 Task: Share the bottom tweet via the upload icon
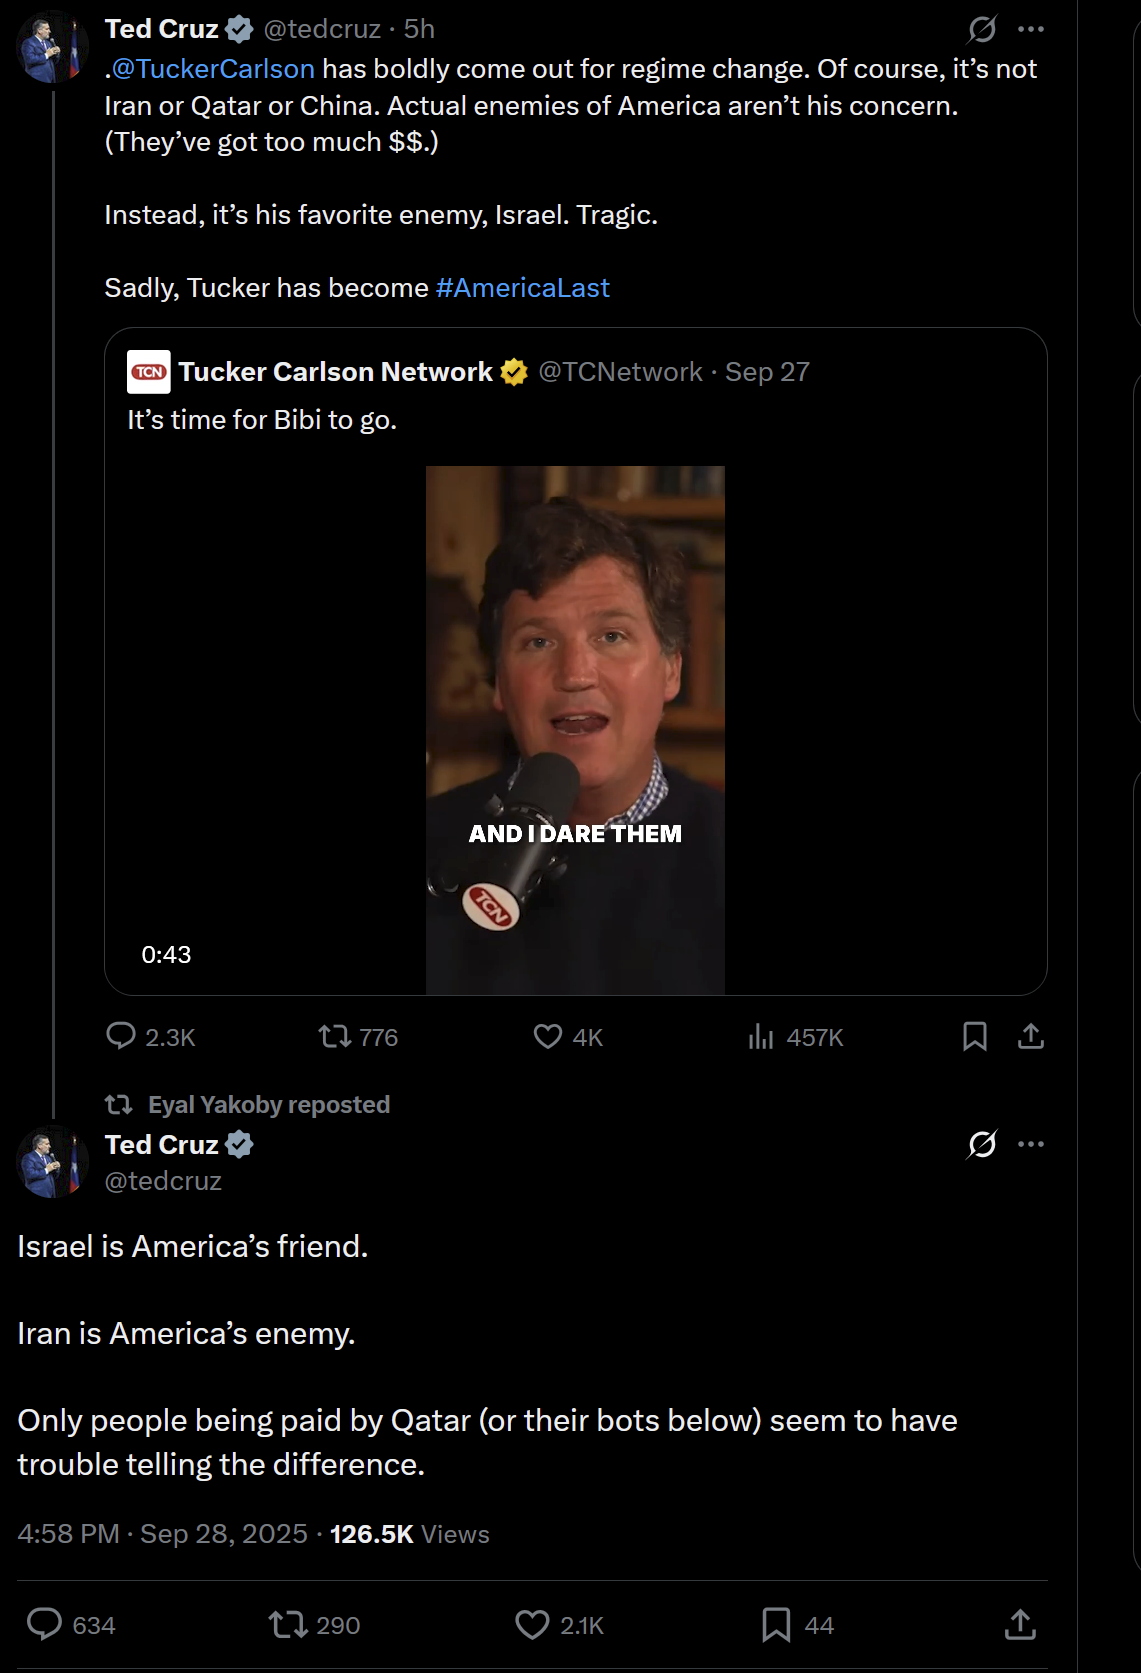[1020, 1625]
